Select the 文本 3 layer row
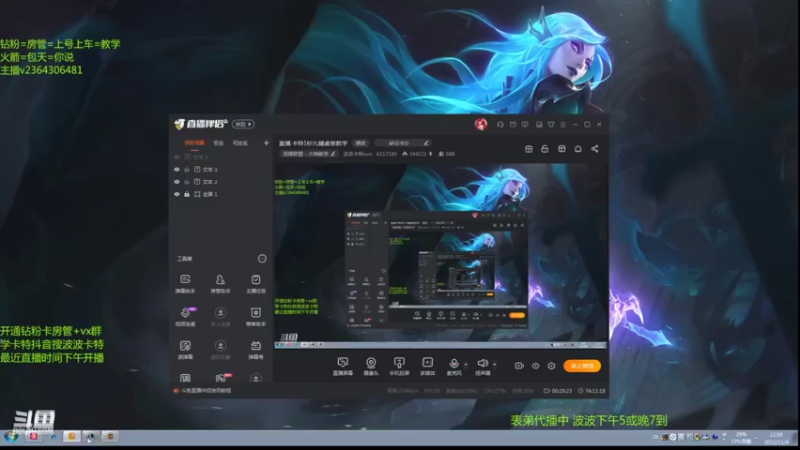The height and width of the screenshot is (450, 800). 221,169
